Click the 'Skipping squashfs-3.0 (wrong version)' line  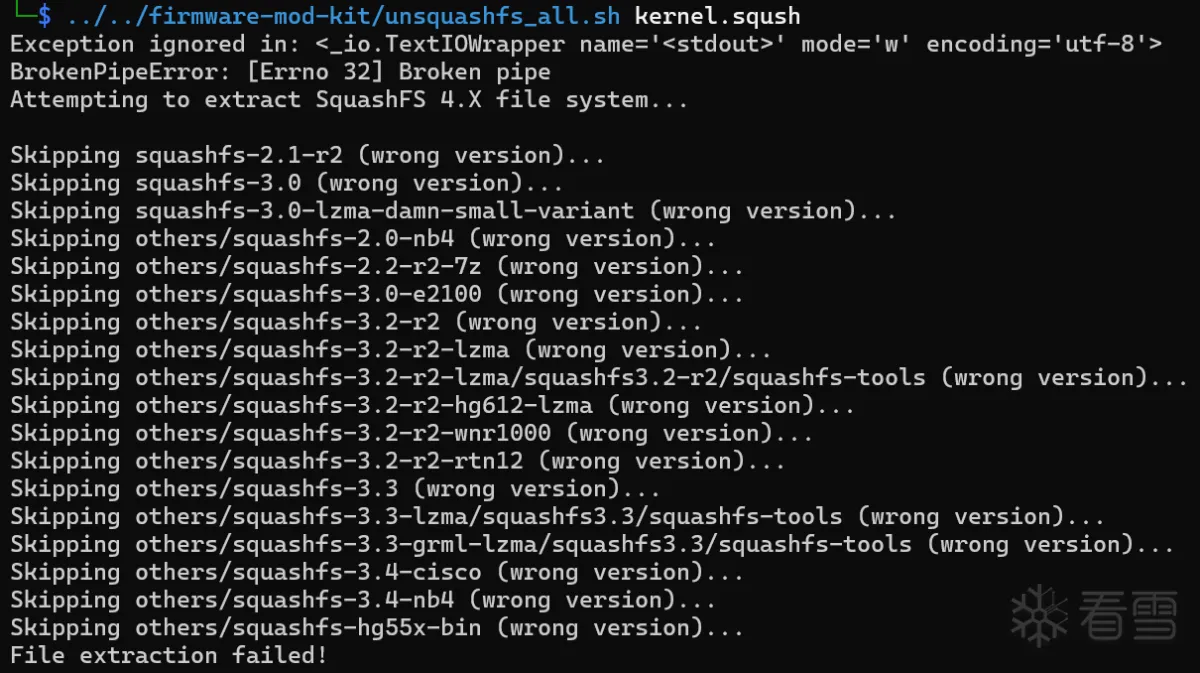point(287,183)
